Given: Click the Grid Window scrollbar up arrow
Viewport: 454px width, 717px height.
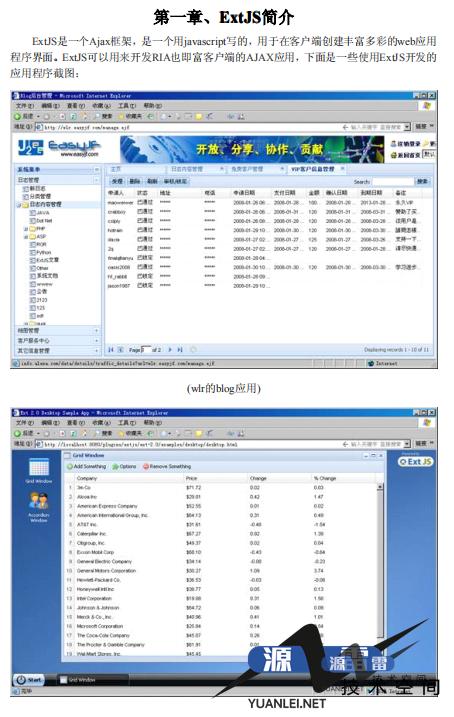Looking at the screenshot, I should pos(379,487).
